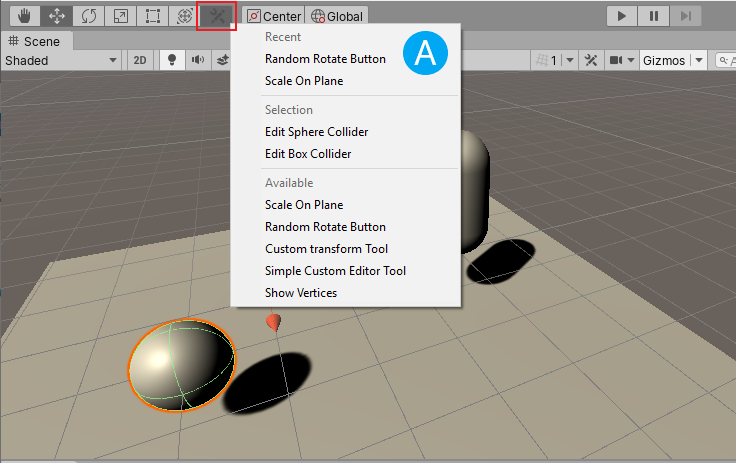Open scene camera settings icon

[615, 60]
